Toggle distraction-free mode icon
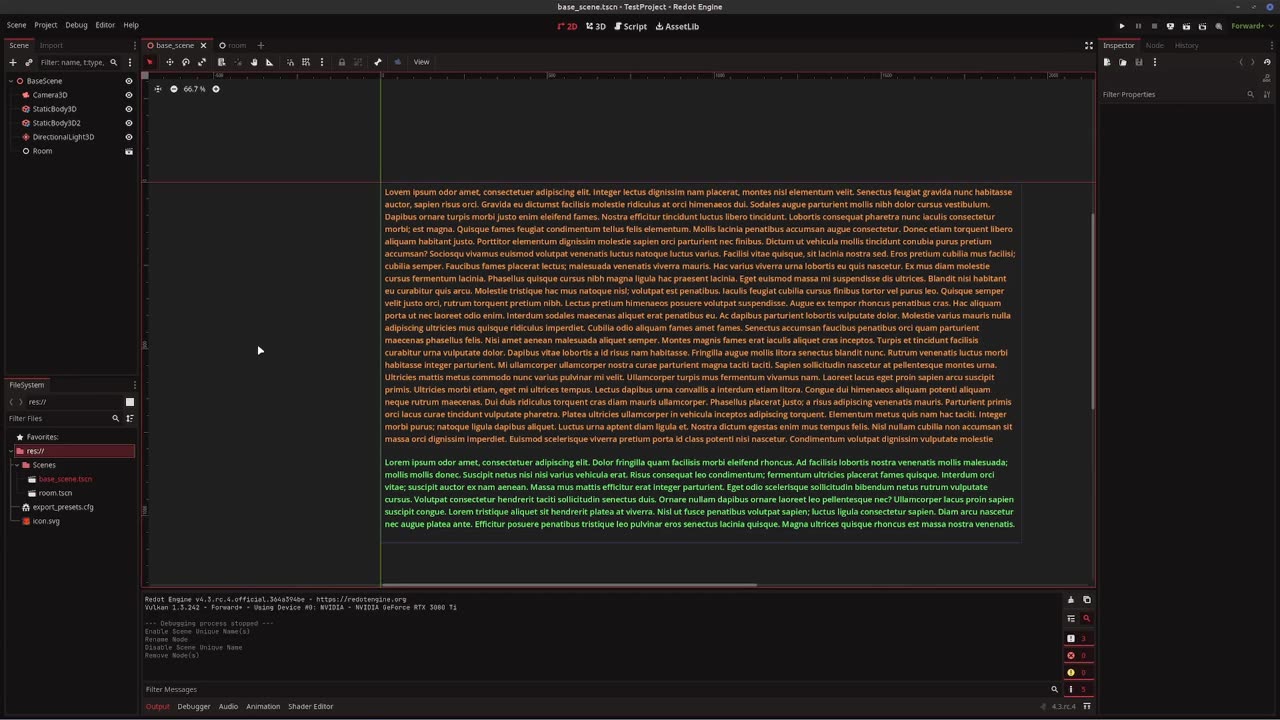Image resolution: width=1280 pixels, height=720 pixels. coord(1089,45)
